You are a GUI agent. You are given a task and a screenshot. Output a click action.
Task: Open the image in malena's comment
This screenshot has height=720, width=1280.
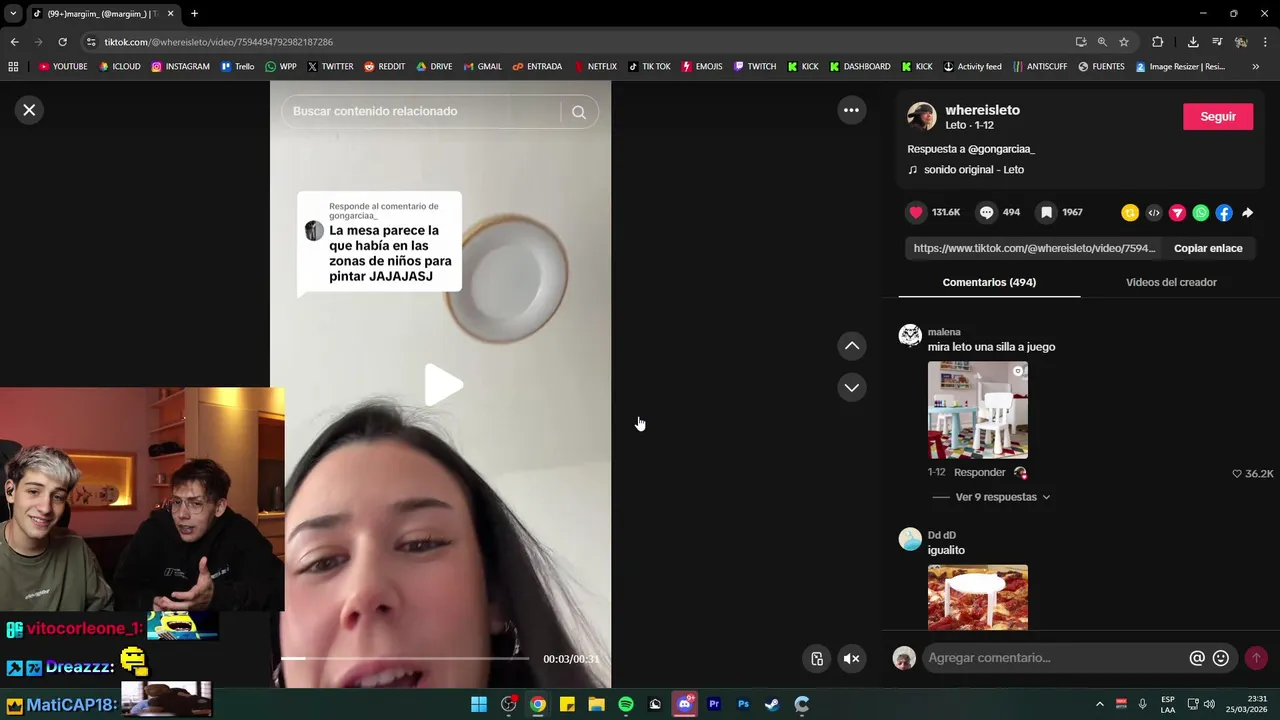click(x=978, y=410)
